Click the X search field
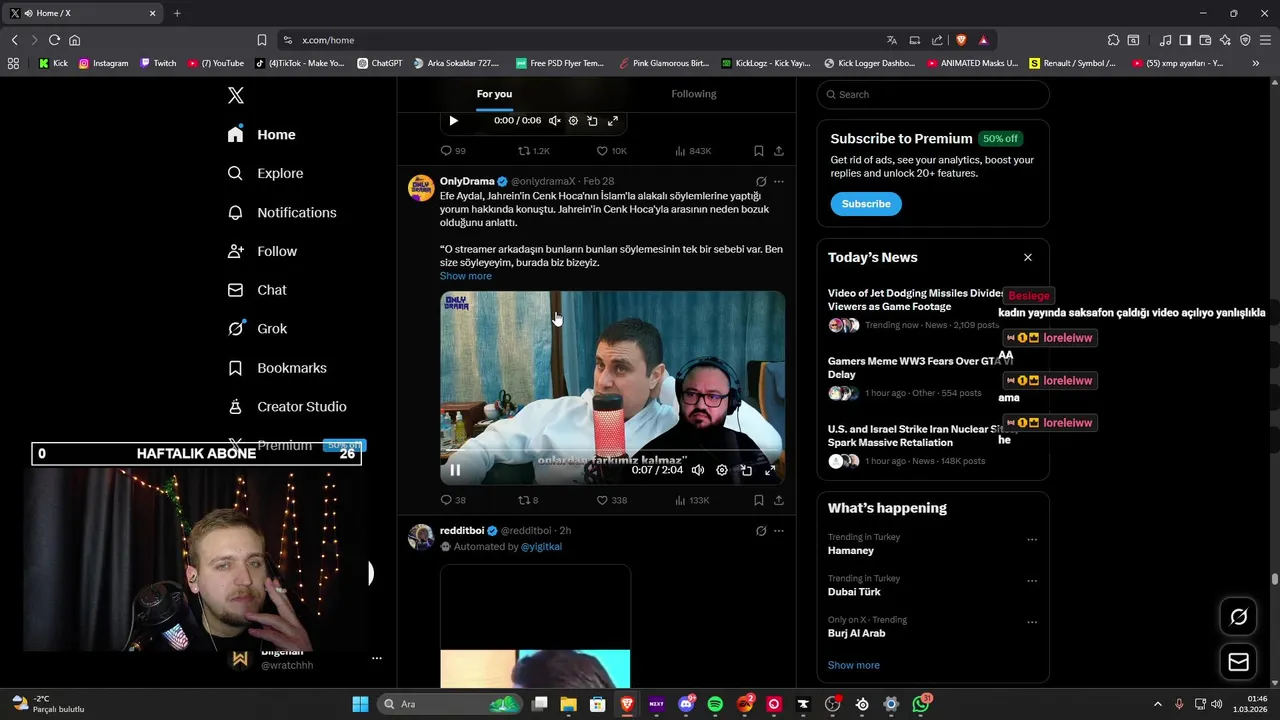 [933, 94]
